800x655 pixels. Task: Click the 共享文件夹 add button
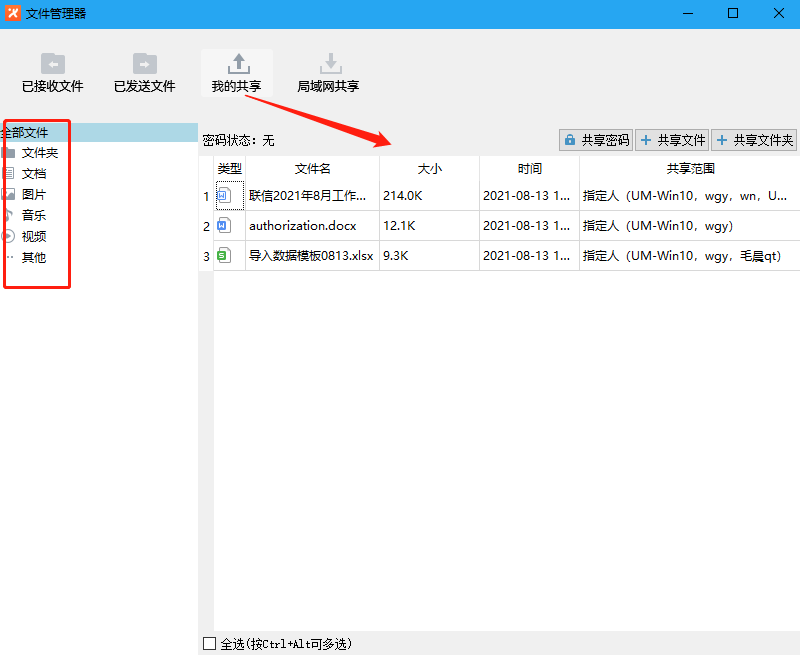pyautogui.click(x=754, y=140)
